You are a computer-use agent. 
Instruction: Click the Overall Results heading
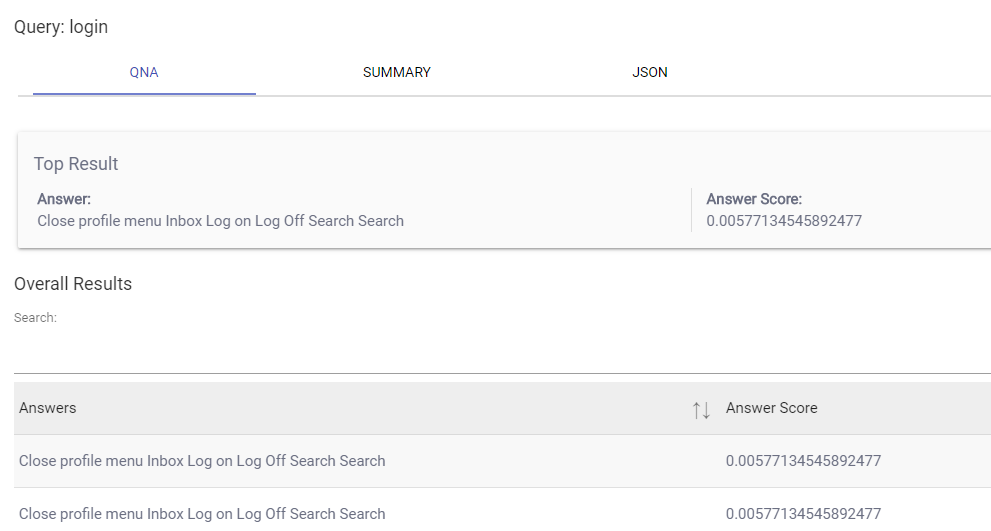[x=73, y=284]
